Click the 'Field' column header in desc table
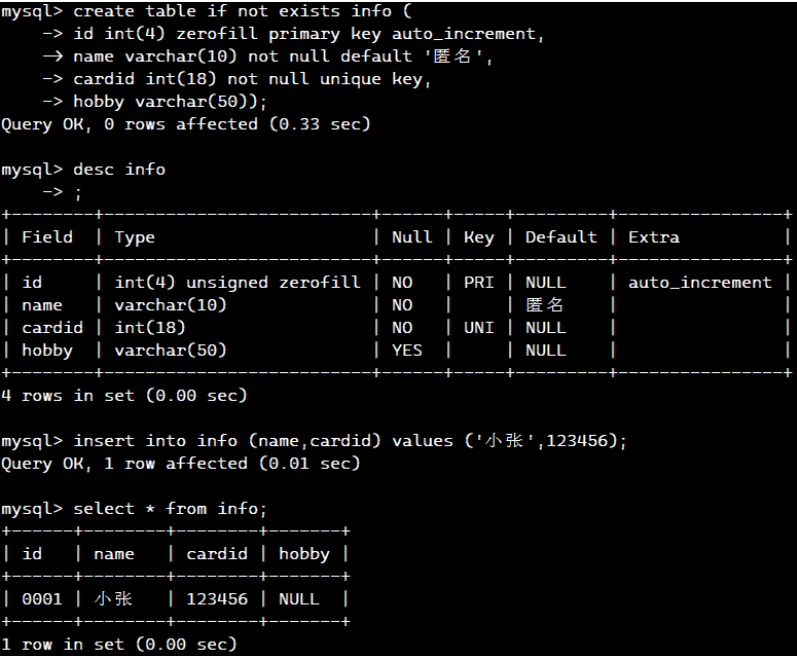This screenshot has width=797, height=656. coord(47,237)
